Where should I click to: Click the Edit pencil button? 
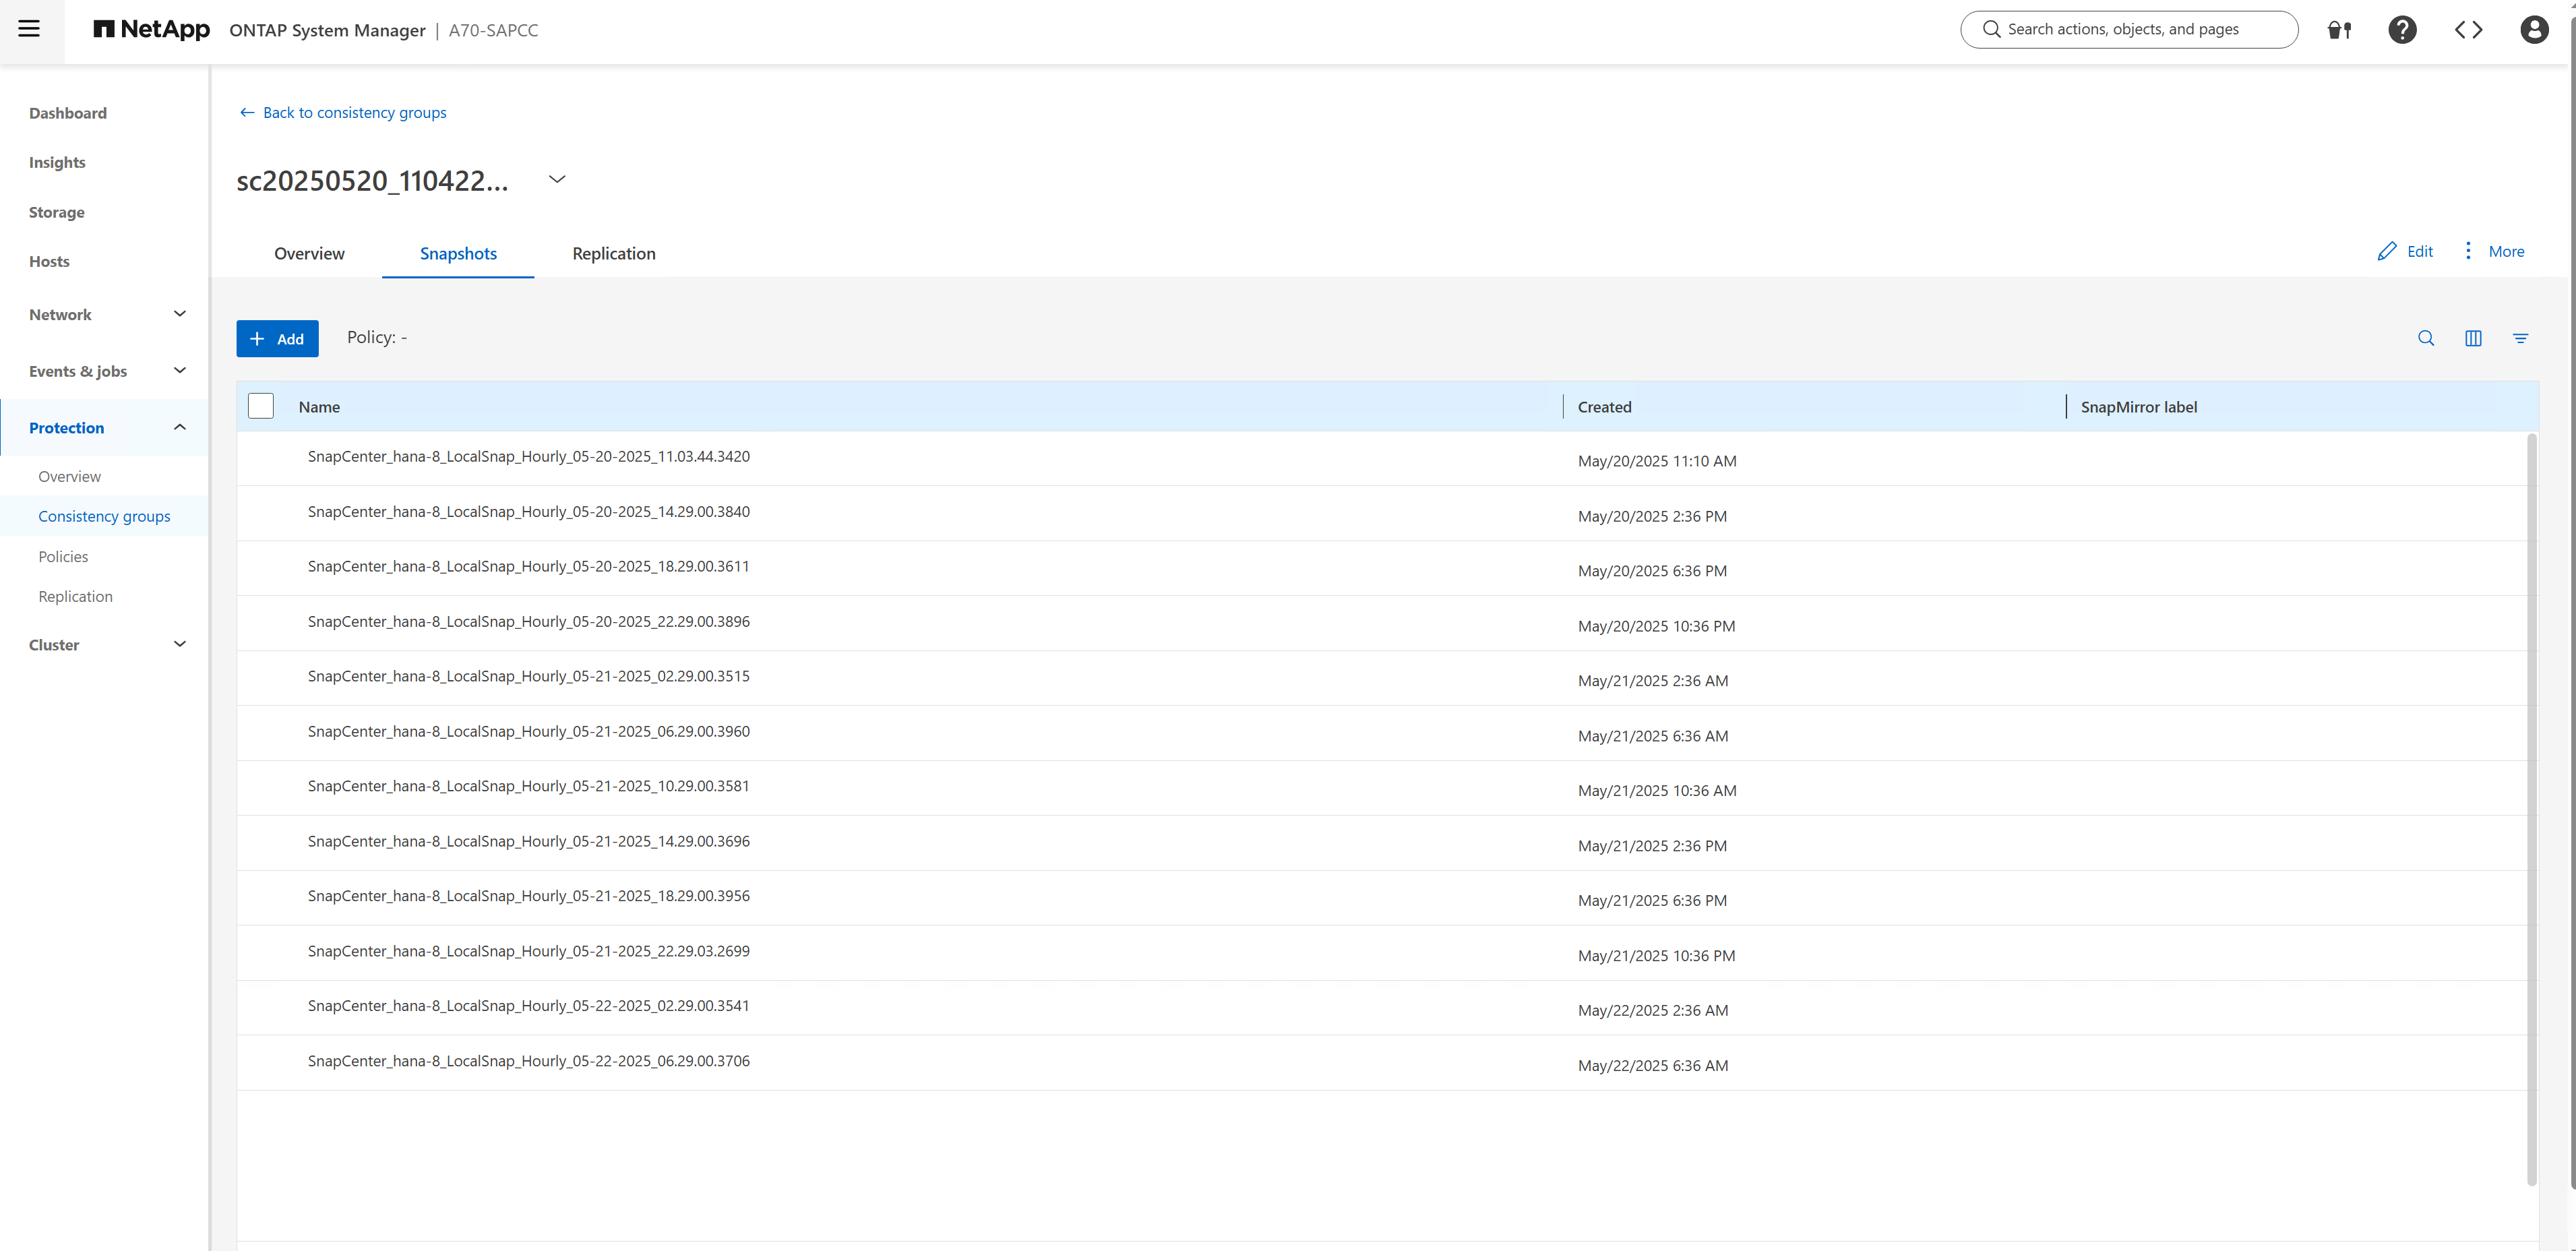(2405, 251)
